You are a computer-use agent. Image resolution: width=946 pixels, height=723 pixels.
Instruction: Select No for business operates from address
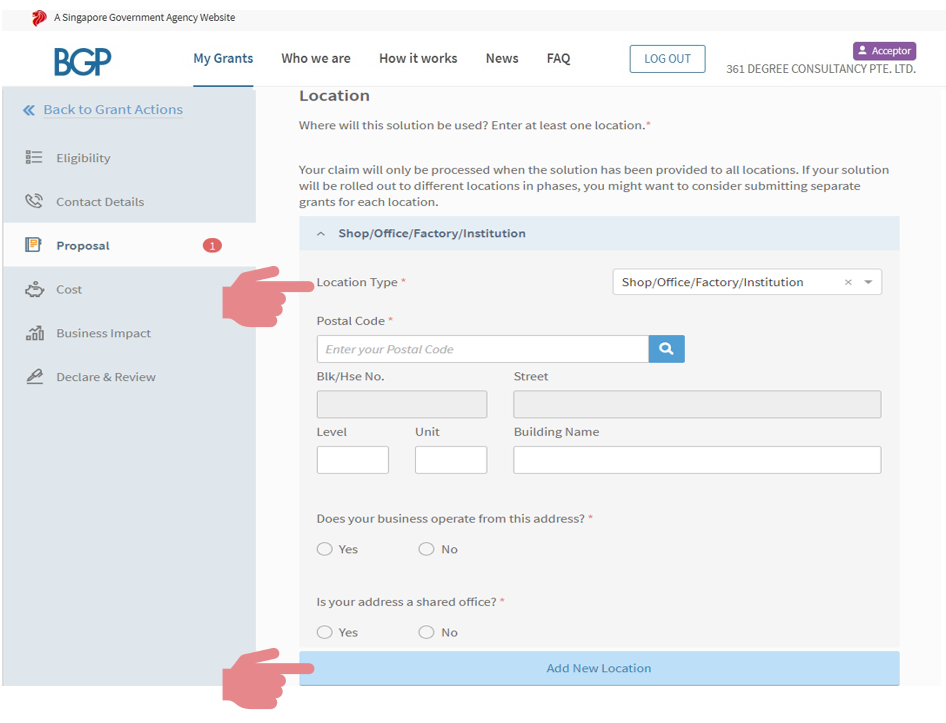pos(427,549)
